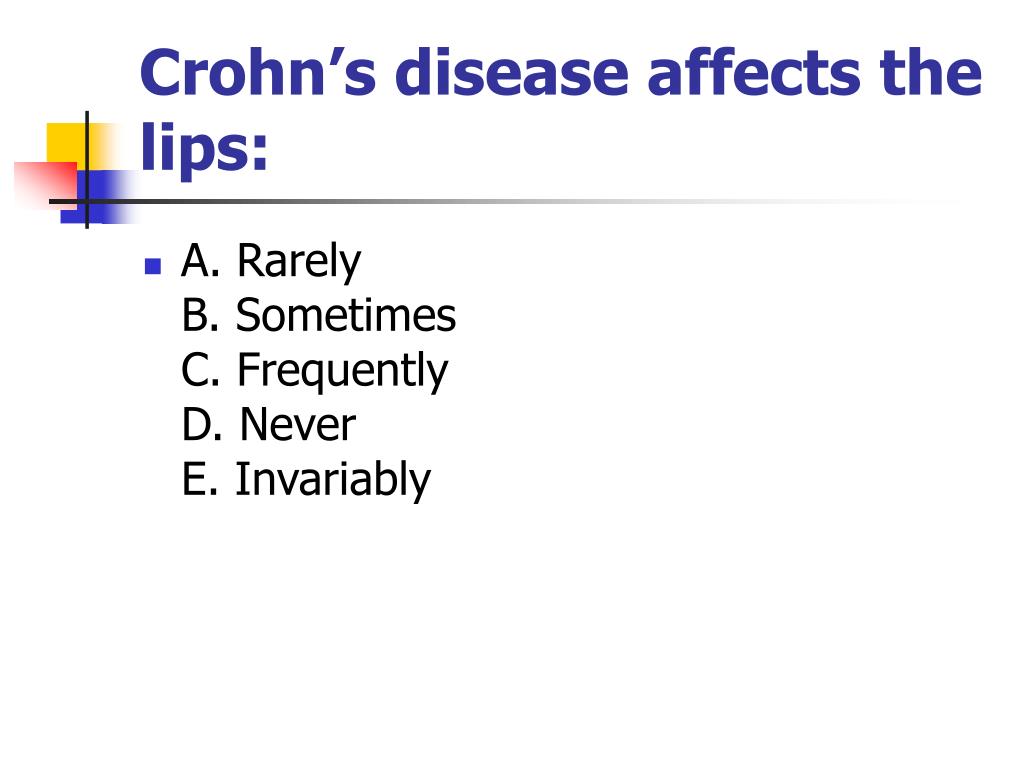Click the word the ending the title's first line
Image resolution: width=1024 pixels, height=768 pixels.
[x=930, y=72]
